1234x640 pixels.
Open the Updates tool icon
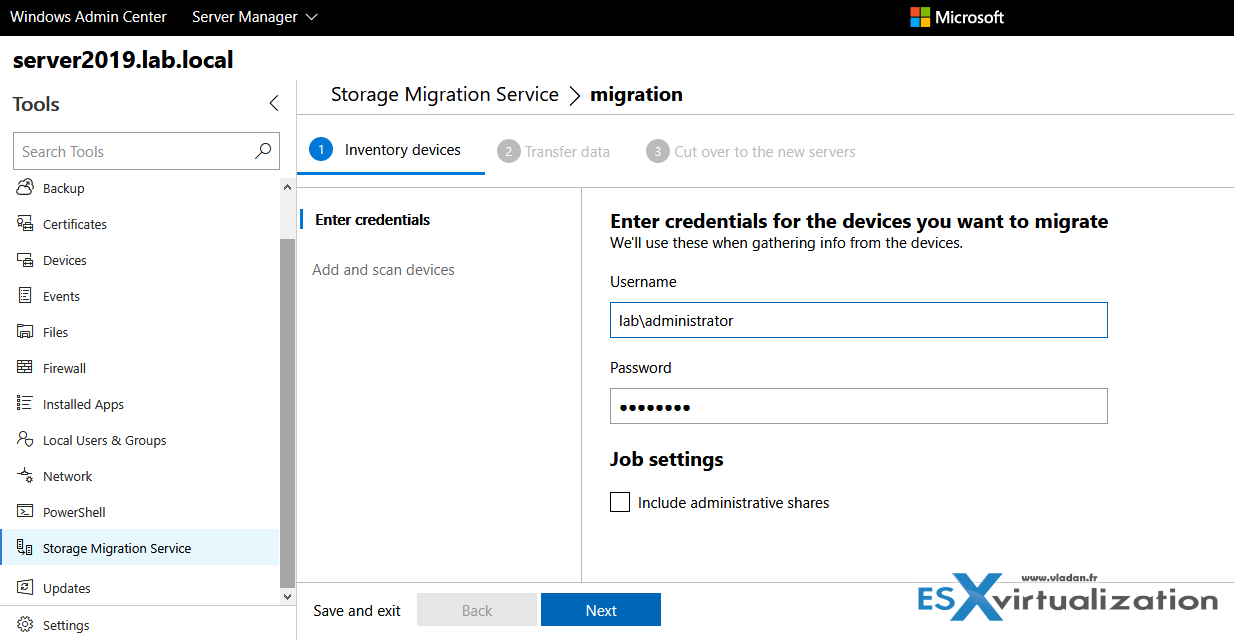(x=25, y=588)
